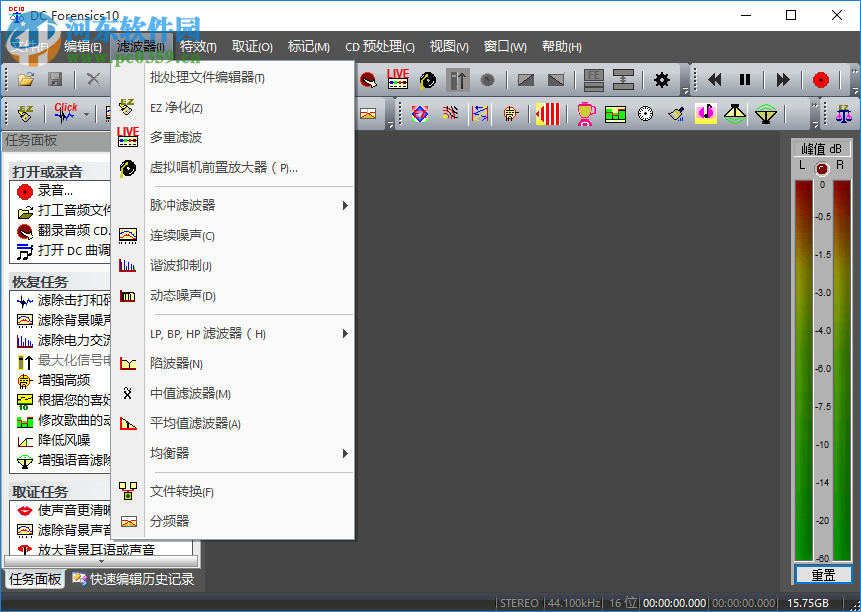Open the 特效(T) menu
Viewport: 861px width, 612px height.
(x=198, y=47)
